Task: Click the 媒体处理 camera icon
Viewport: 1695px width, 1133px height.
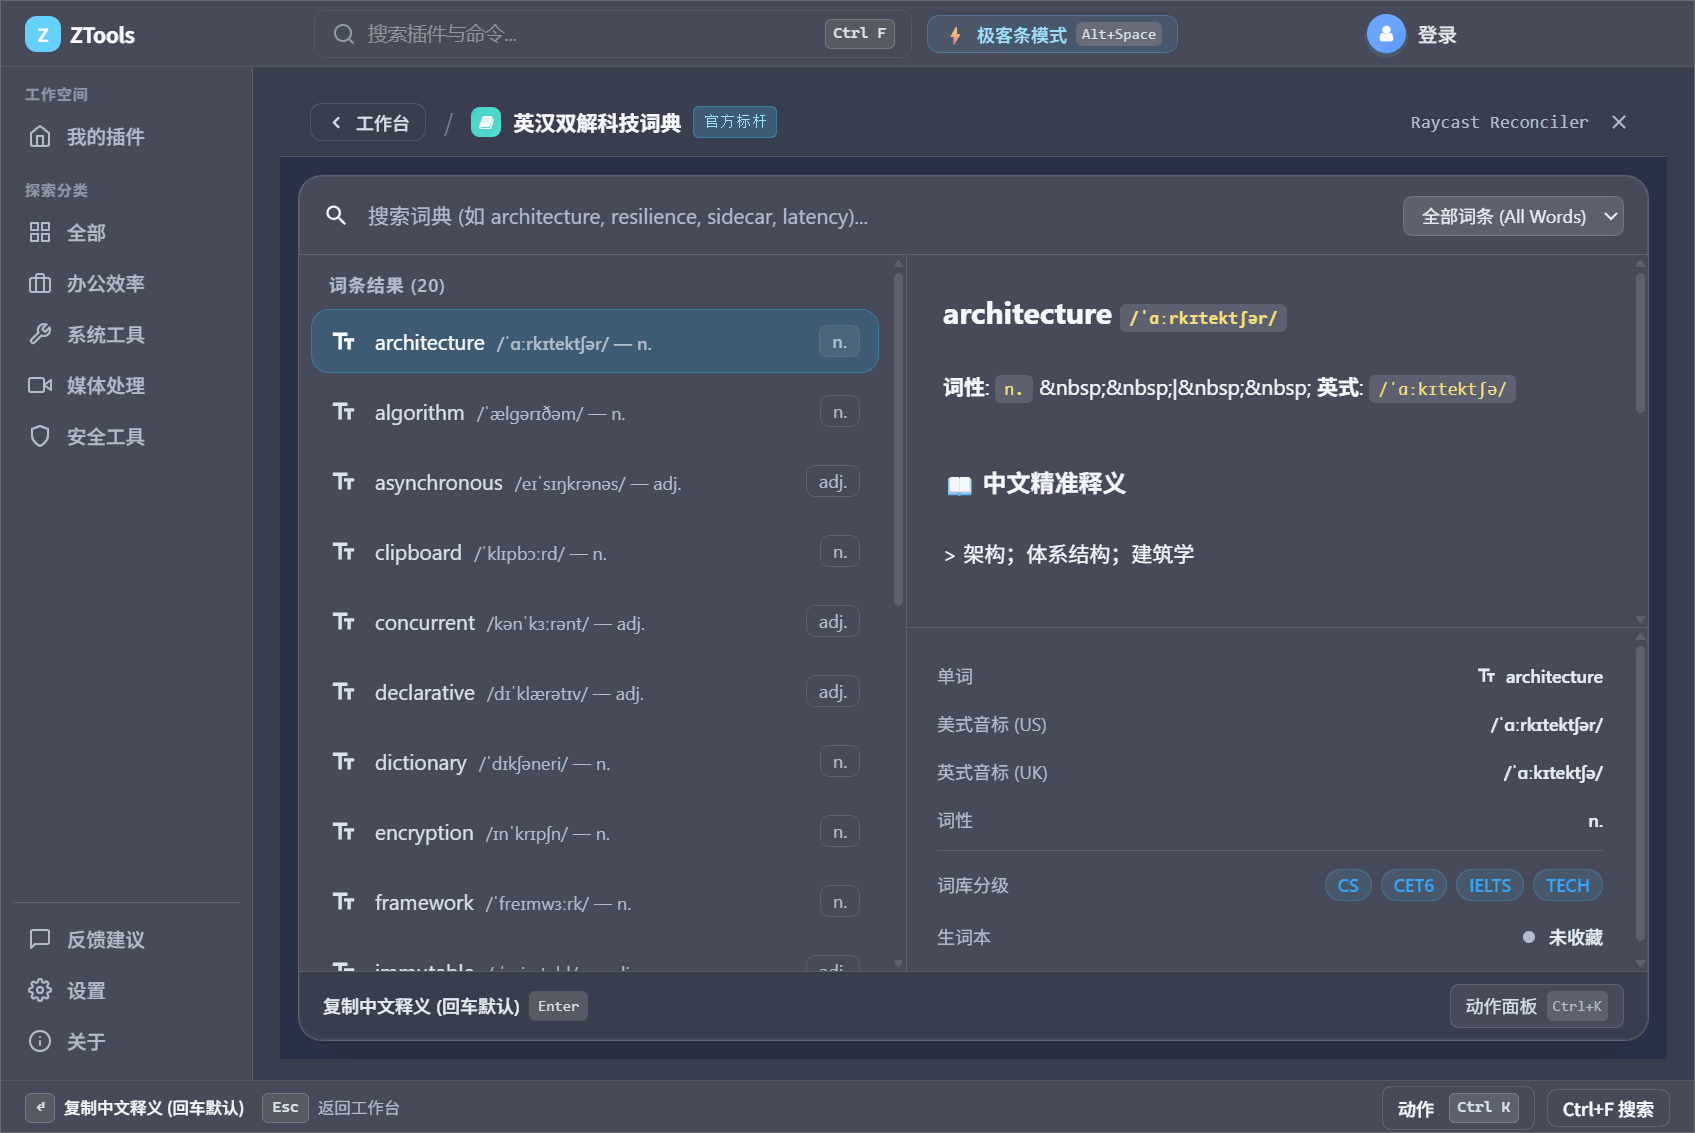Action: 40,386
